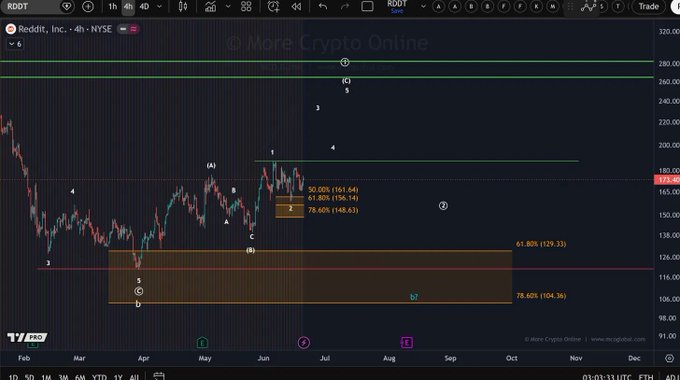Switch to the 1h interval

(113, 7)
